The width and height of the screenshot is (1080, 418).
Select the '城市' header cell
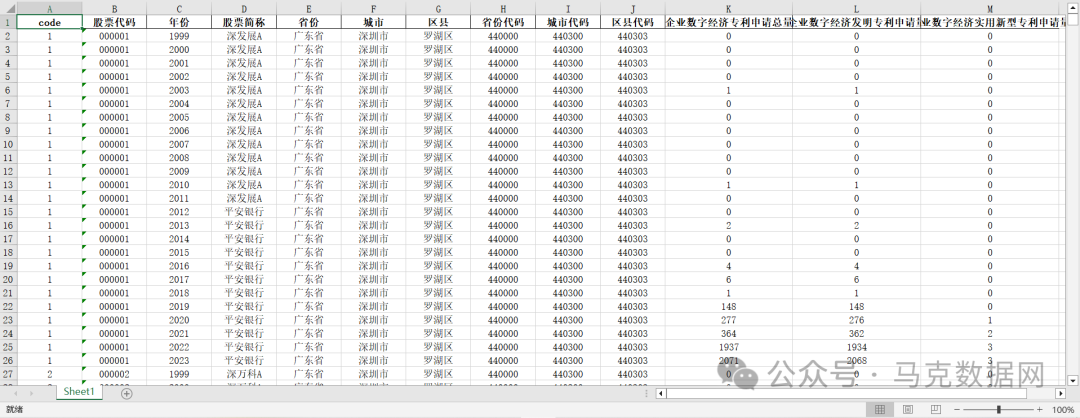pos(373,22)
